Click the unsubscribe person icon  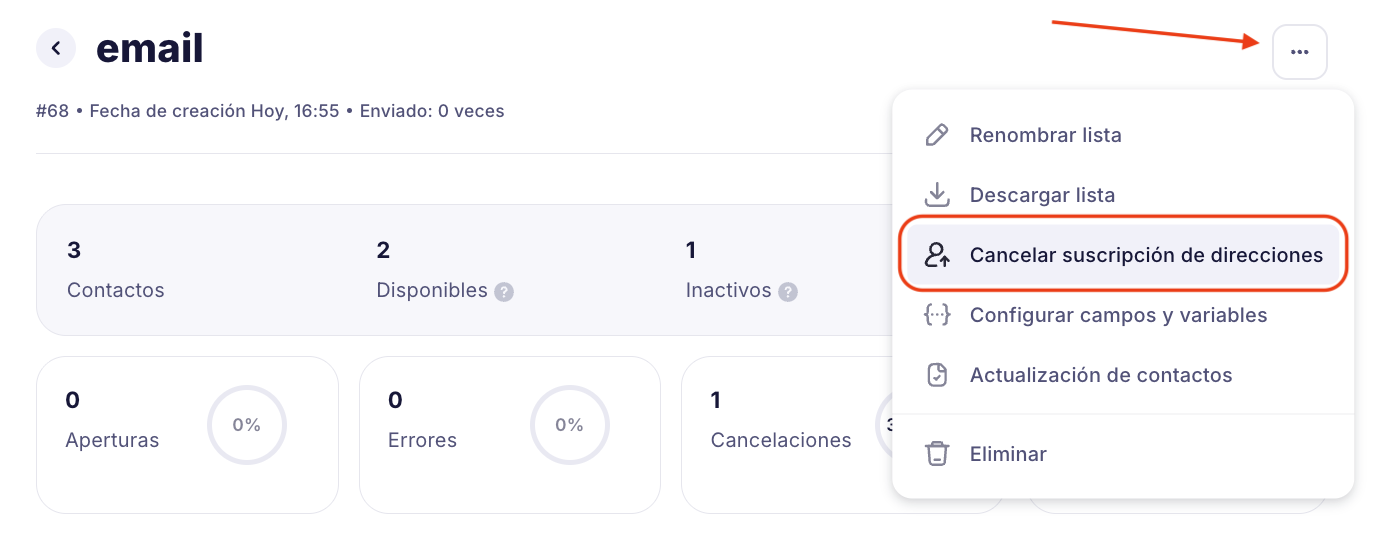(937, 255)
